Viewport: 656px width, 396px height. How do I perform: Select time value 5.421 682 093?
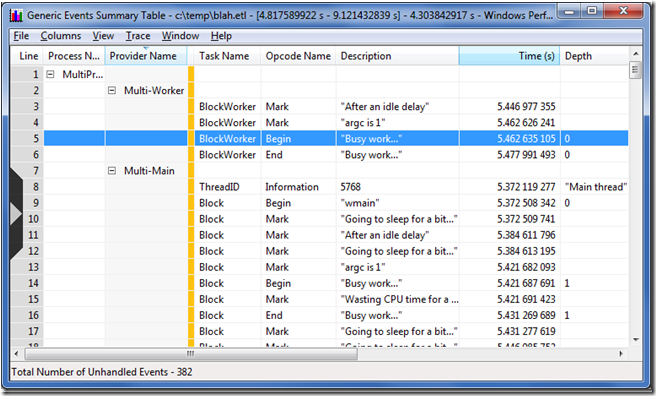[x=526, y=267]
